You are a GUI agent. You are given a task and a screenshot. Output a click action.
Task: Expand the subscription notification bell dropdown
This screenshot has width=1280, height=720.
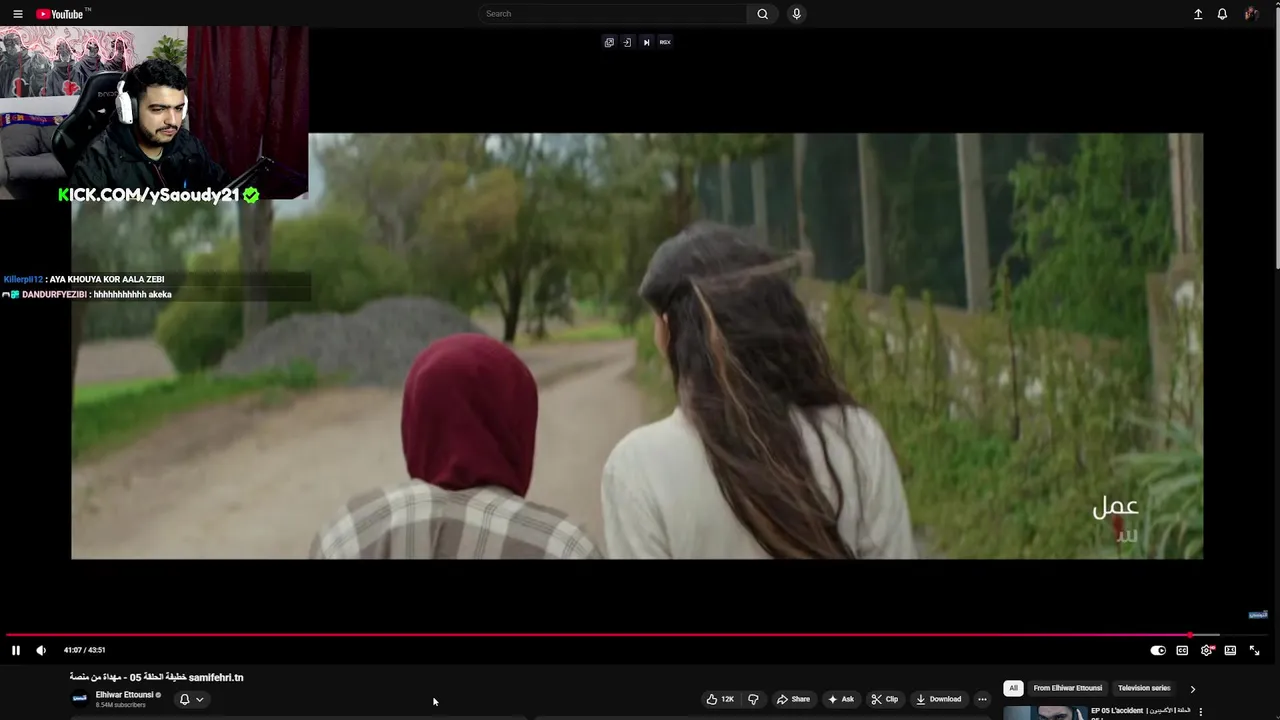click(x=191, y=699)
